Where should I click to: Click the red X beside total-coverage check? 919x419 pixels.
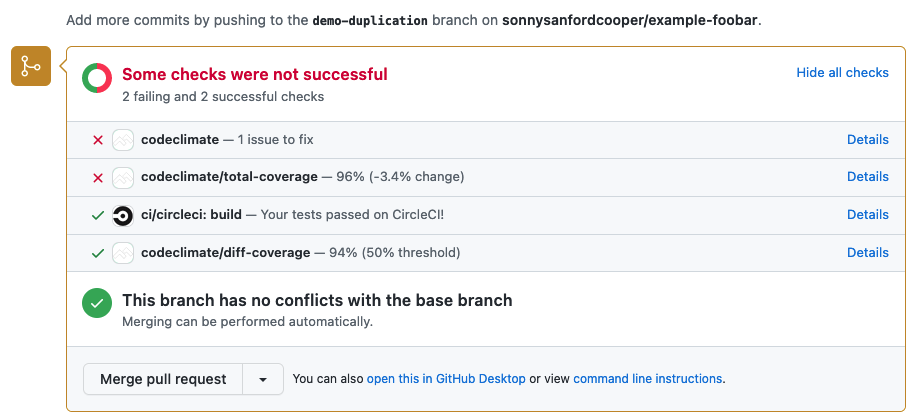pyautogui.click(x=98, y=178)
